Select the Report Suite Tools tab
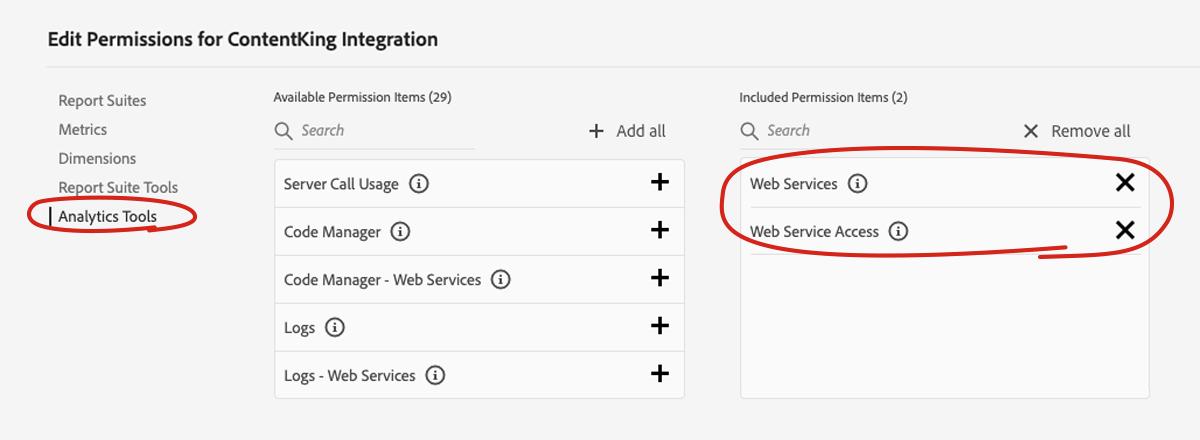Viewport: 1200px width, 440px height. click(x=118, y=187)
